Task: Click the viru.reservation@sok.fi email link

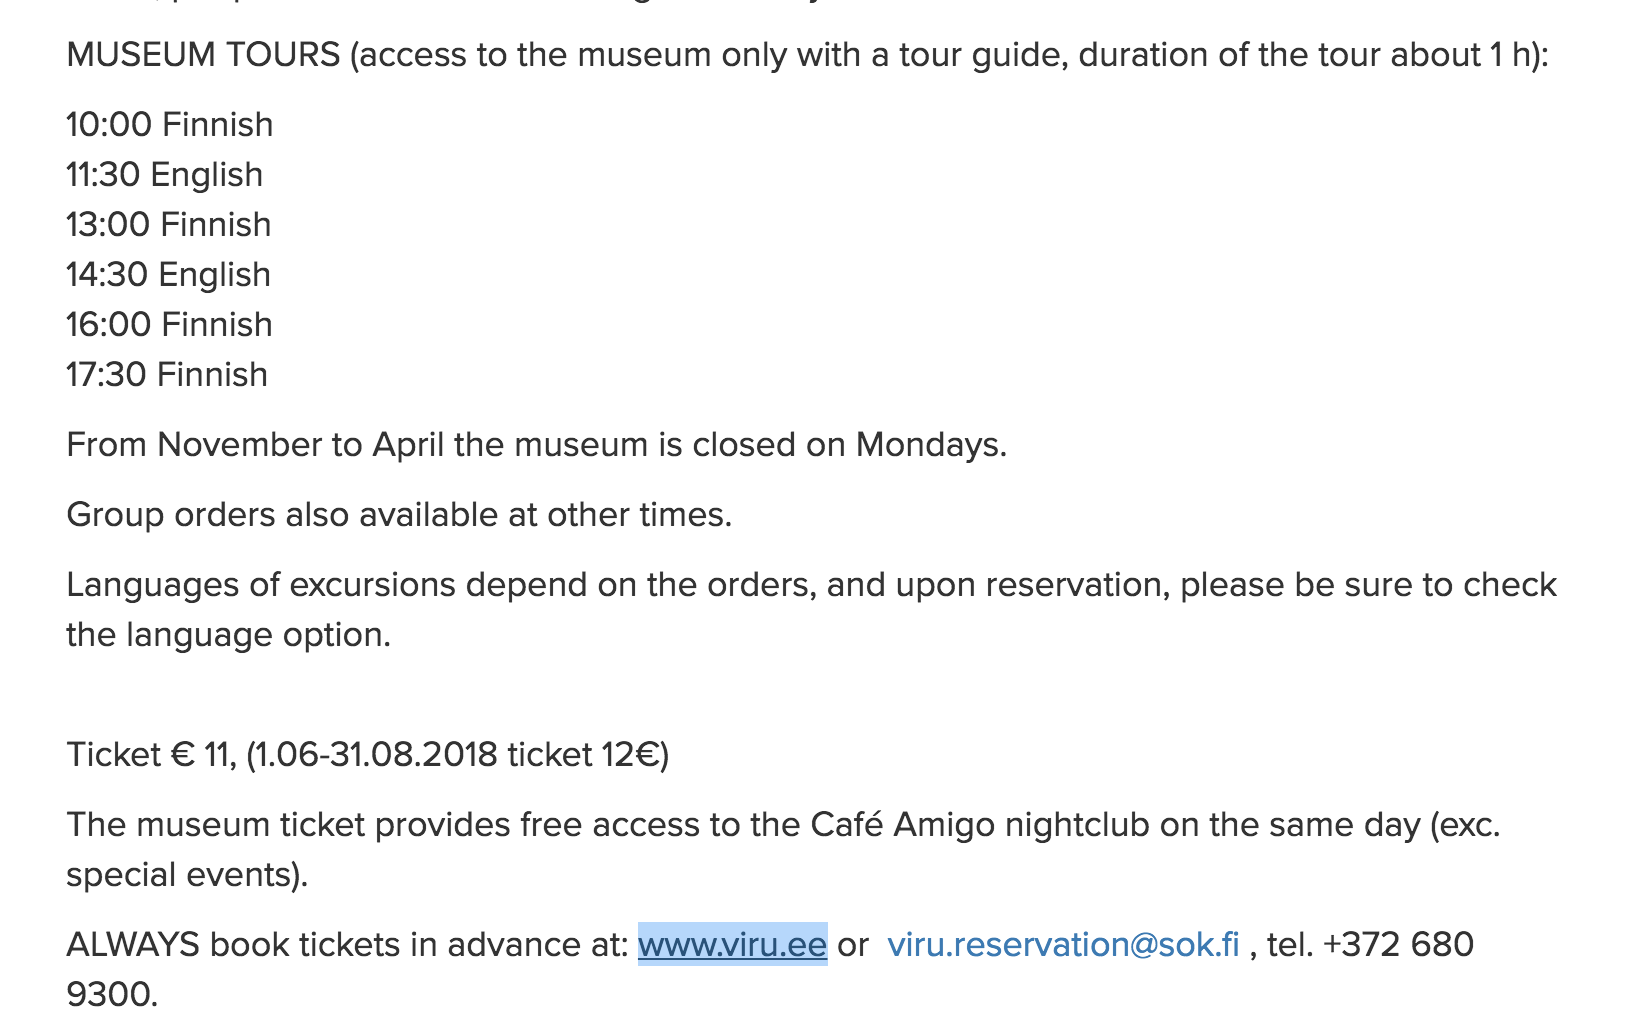Action: tap(1063, 944)
